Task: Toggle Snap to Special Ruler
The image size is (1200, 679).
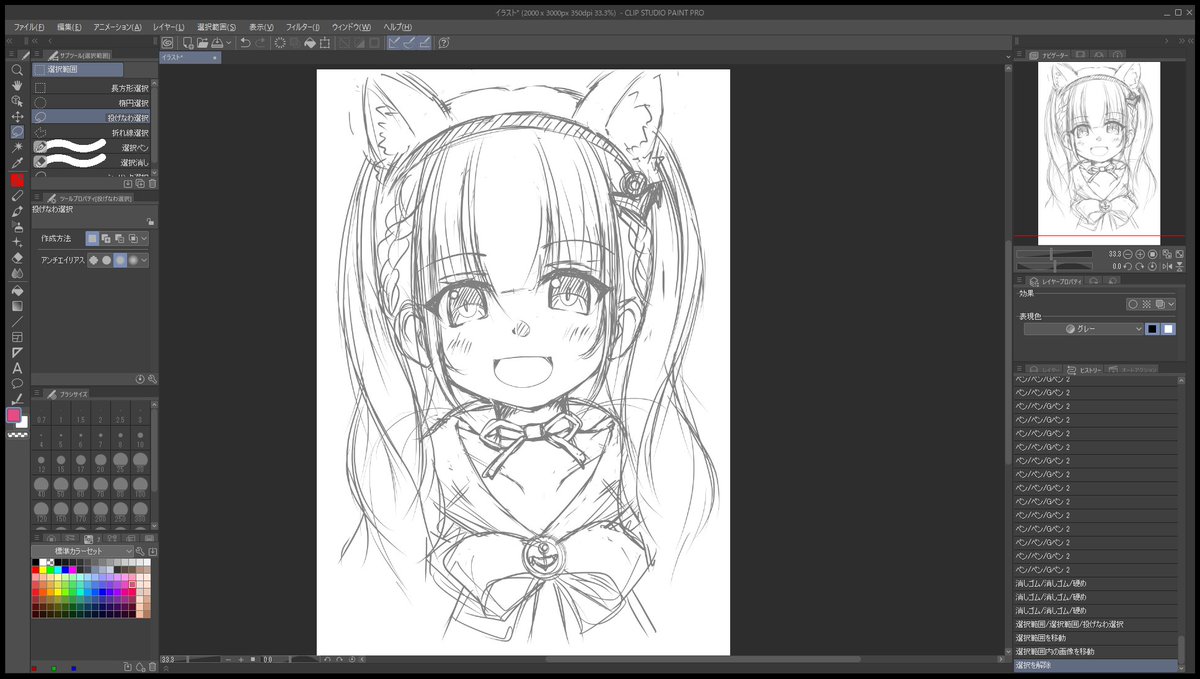Action: [x=410, y=43]
